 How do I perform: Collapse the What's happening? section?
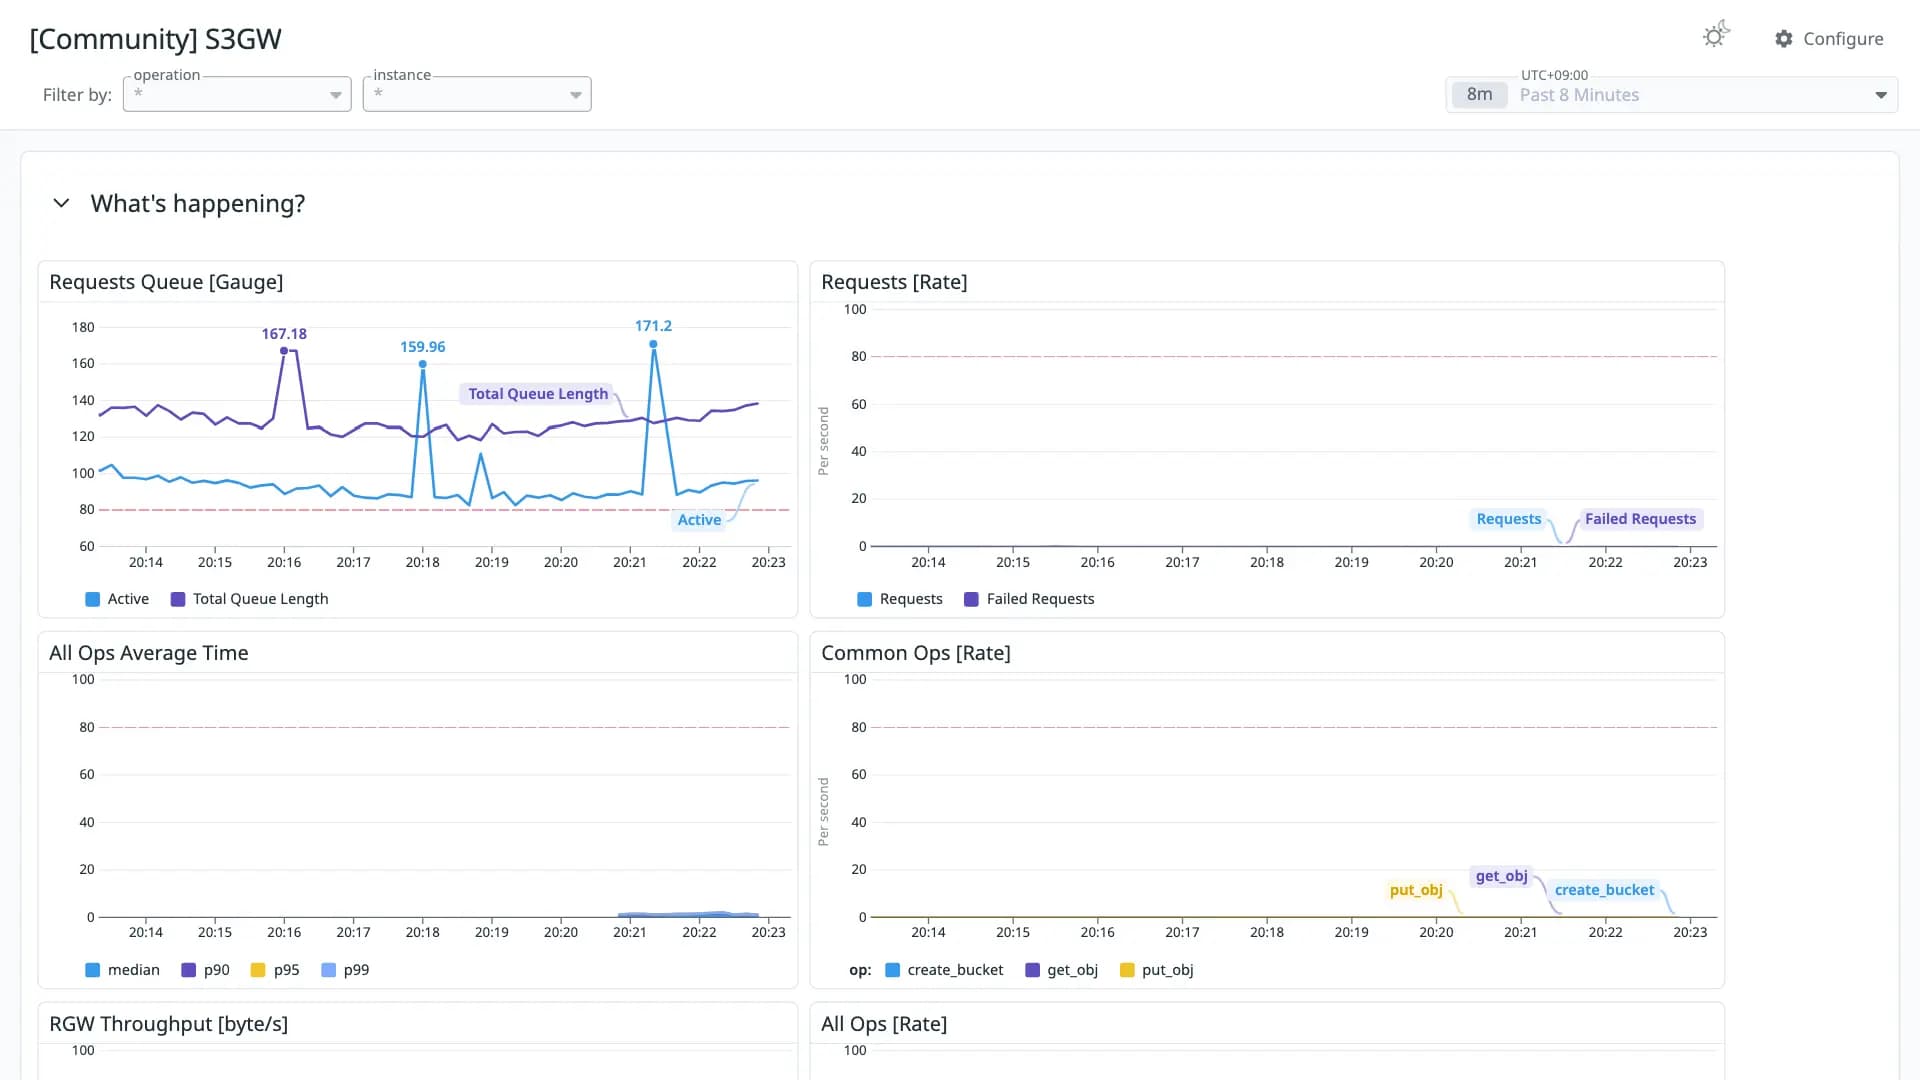click(x=61, y=203)
